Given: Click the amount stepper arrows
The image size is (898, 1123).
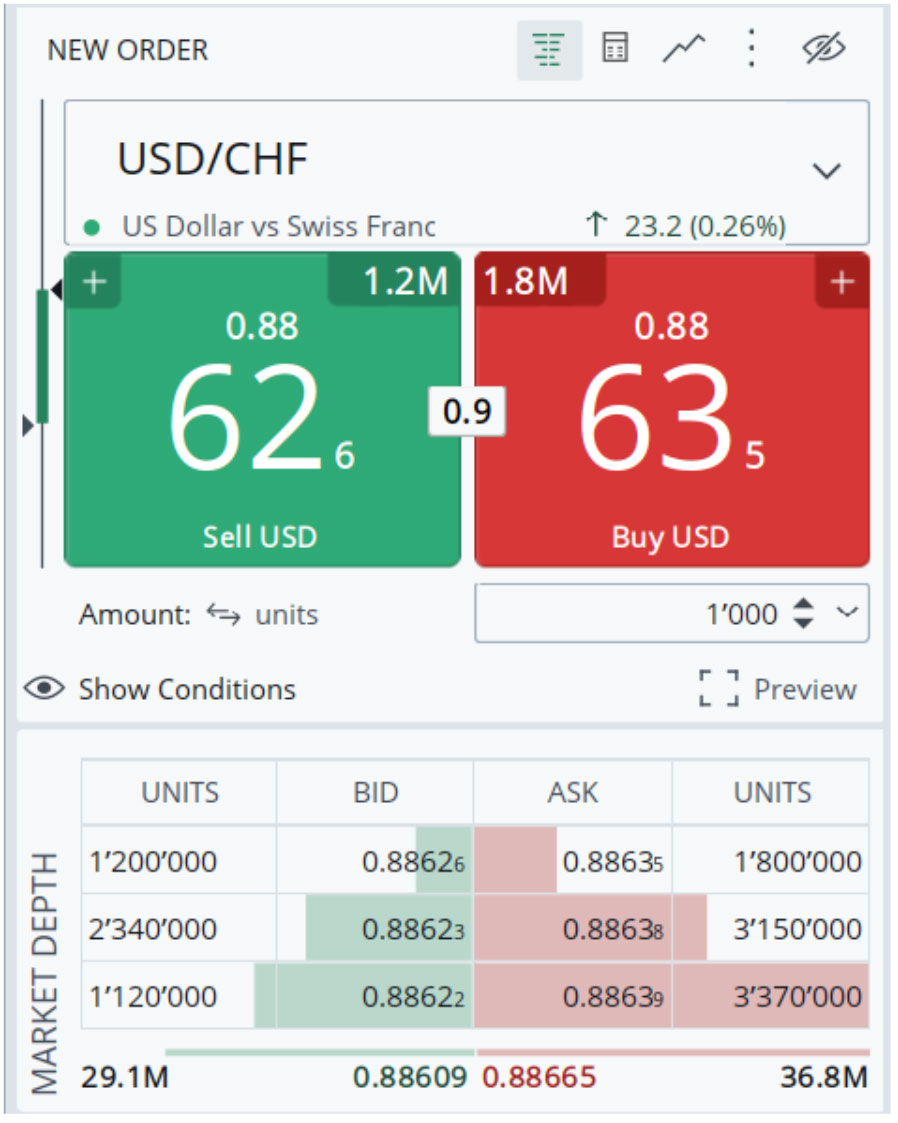Looking at the screenshot, I should pyautogui.click(x=803, y=614).
